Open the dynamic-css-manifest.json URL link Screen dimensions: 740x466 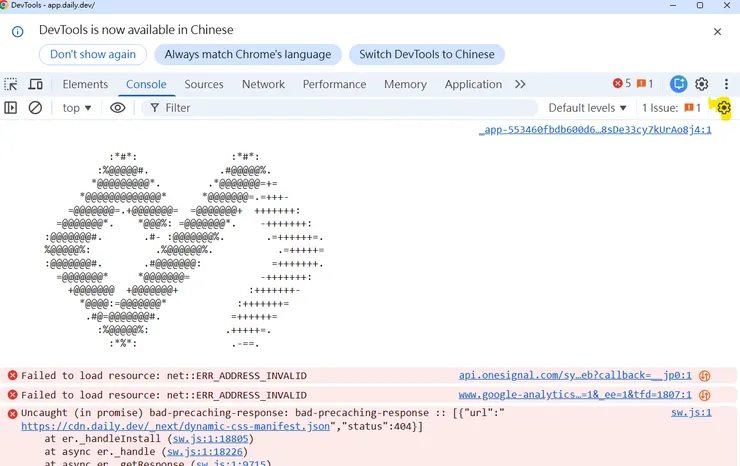(x=176, y=426)
